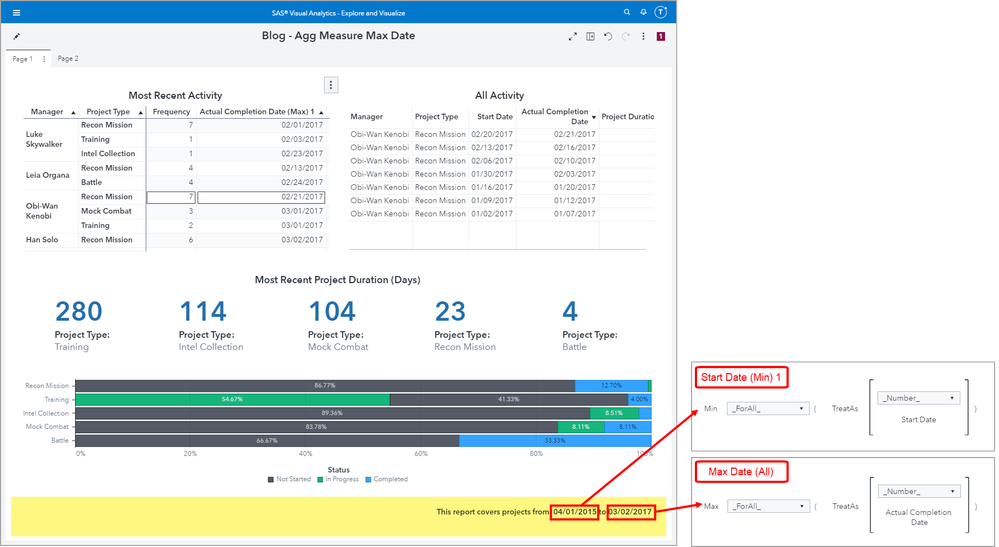Click Recon Mission 86.77% bar segment
This screenshot has width=999, height=547.
point(325,386)
